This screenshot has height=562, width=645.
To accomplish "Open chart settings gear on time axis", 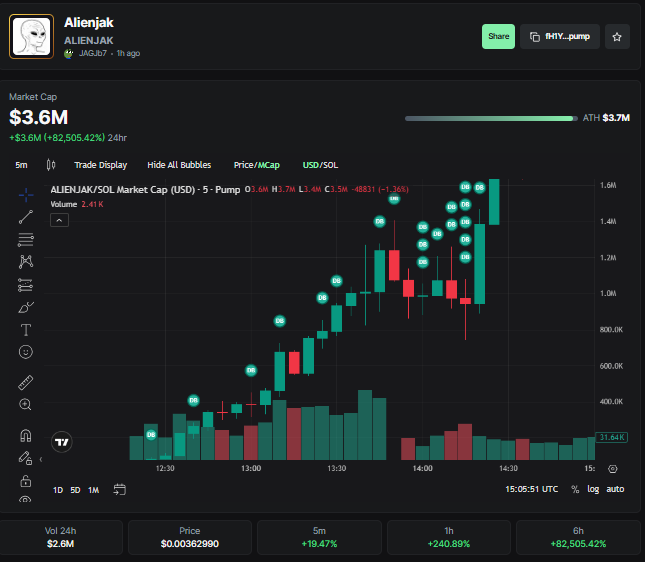I will tap(613, 469).
